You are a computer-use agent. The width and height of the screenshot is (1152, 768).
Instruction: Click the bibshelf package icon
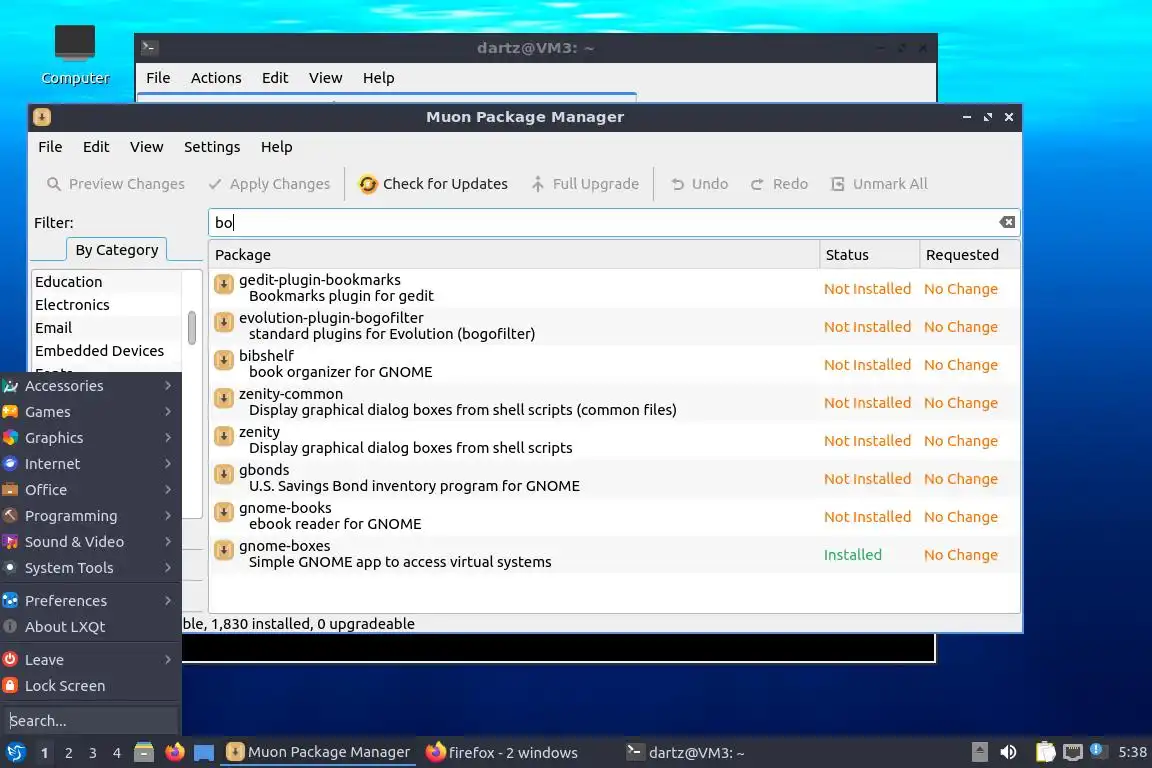(224, 360)
